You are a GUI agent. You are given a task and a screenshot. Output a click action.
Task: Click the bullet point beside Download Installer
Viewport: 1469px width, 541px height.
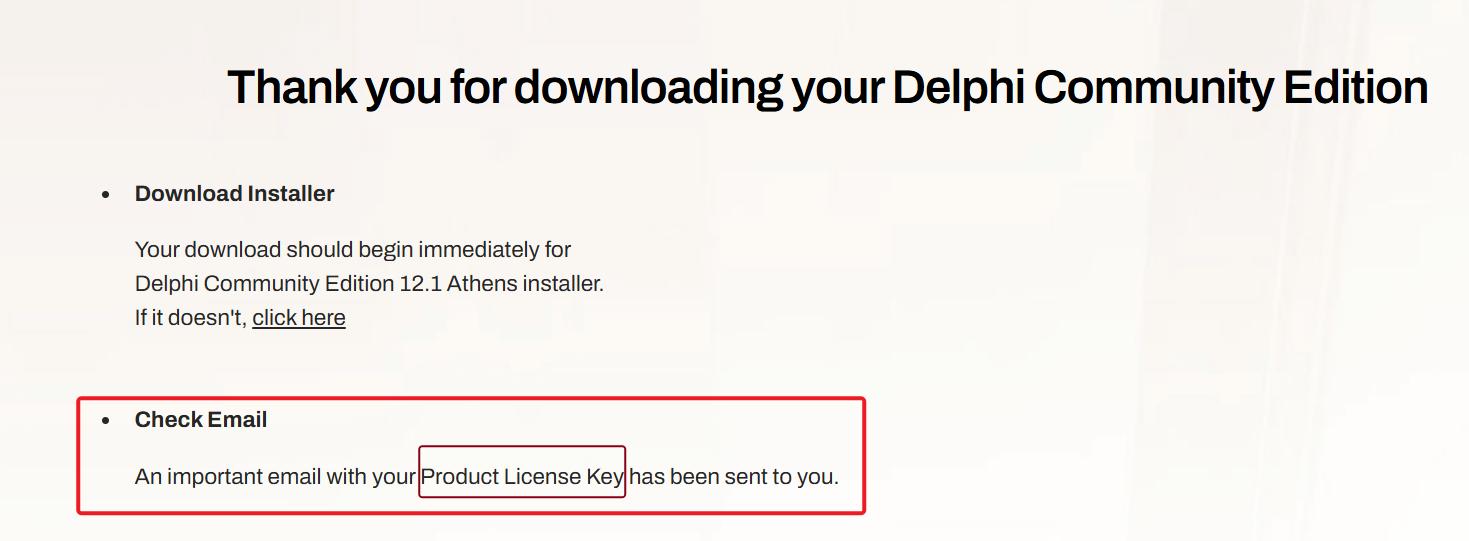click(x=106, y=195)
